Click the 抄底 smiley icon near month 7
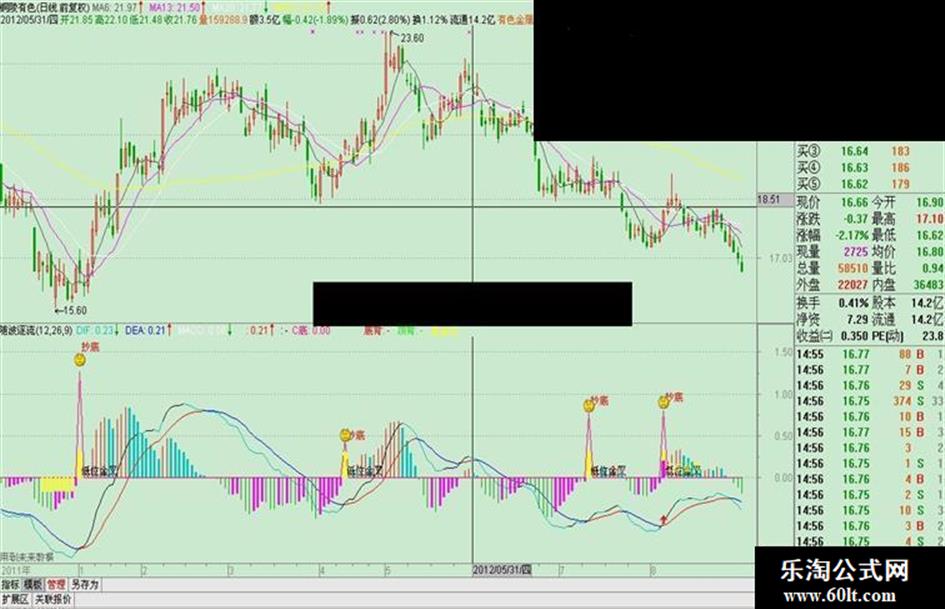The width and height of the screenshot is (945, 609). (588, 406)
